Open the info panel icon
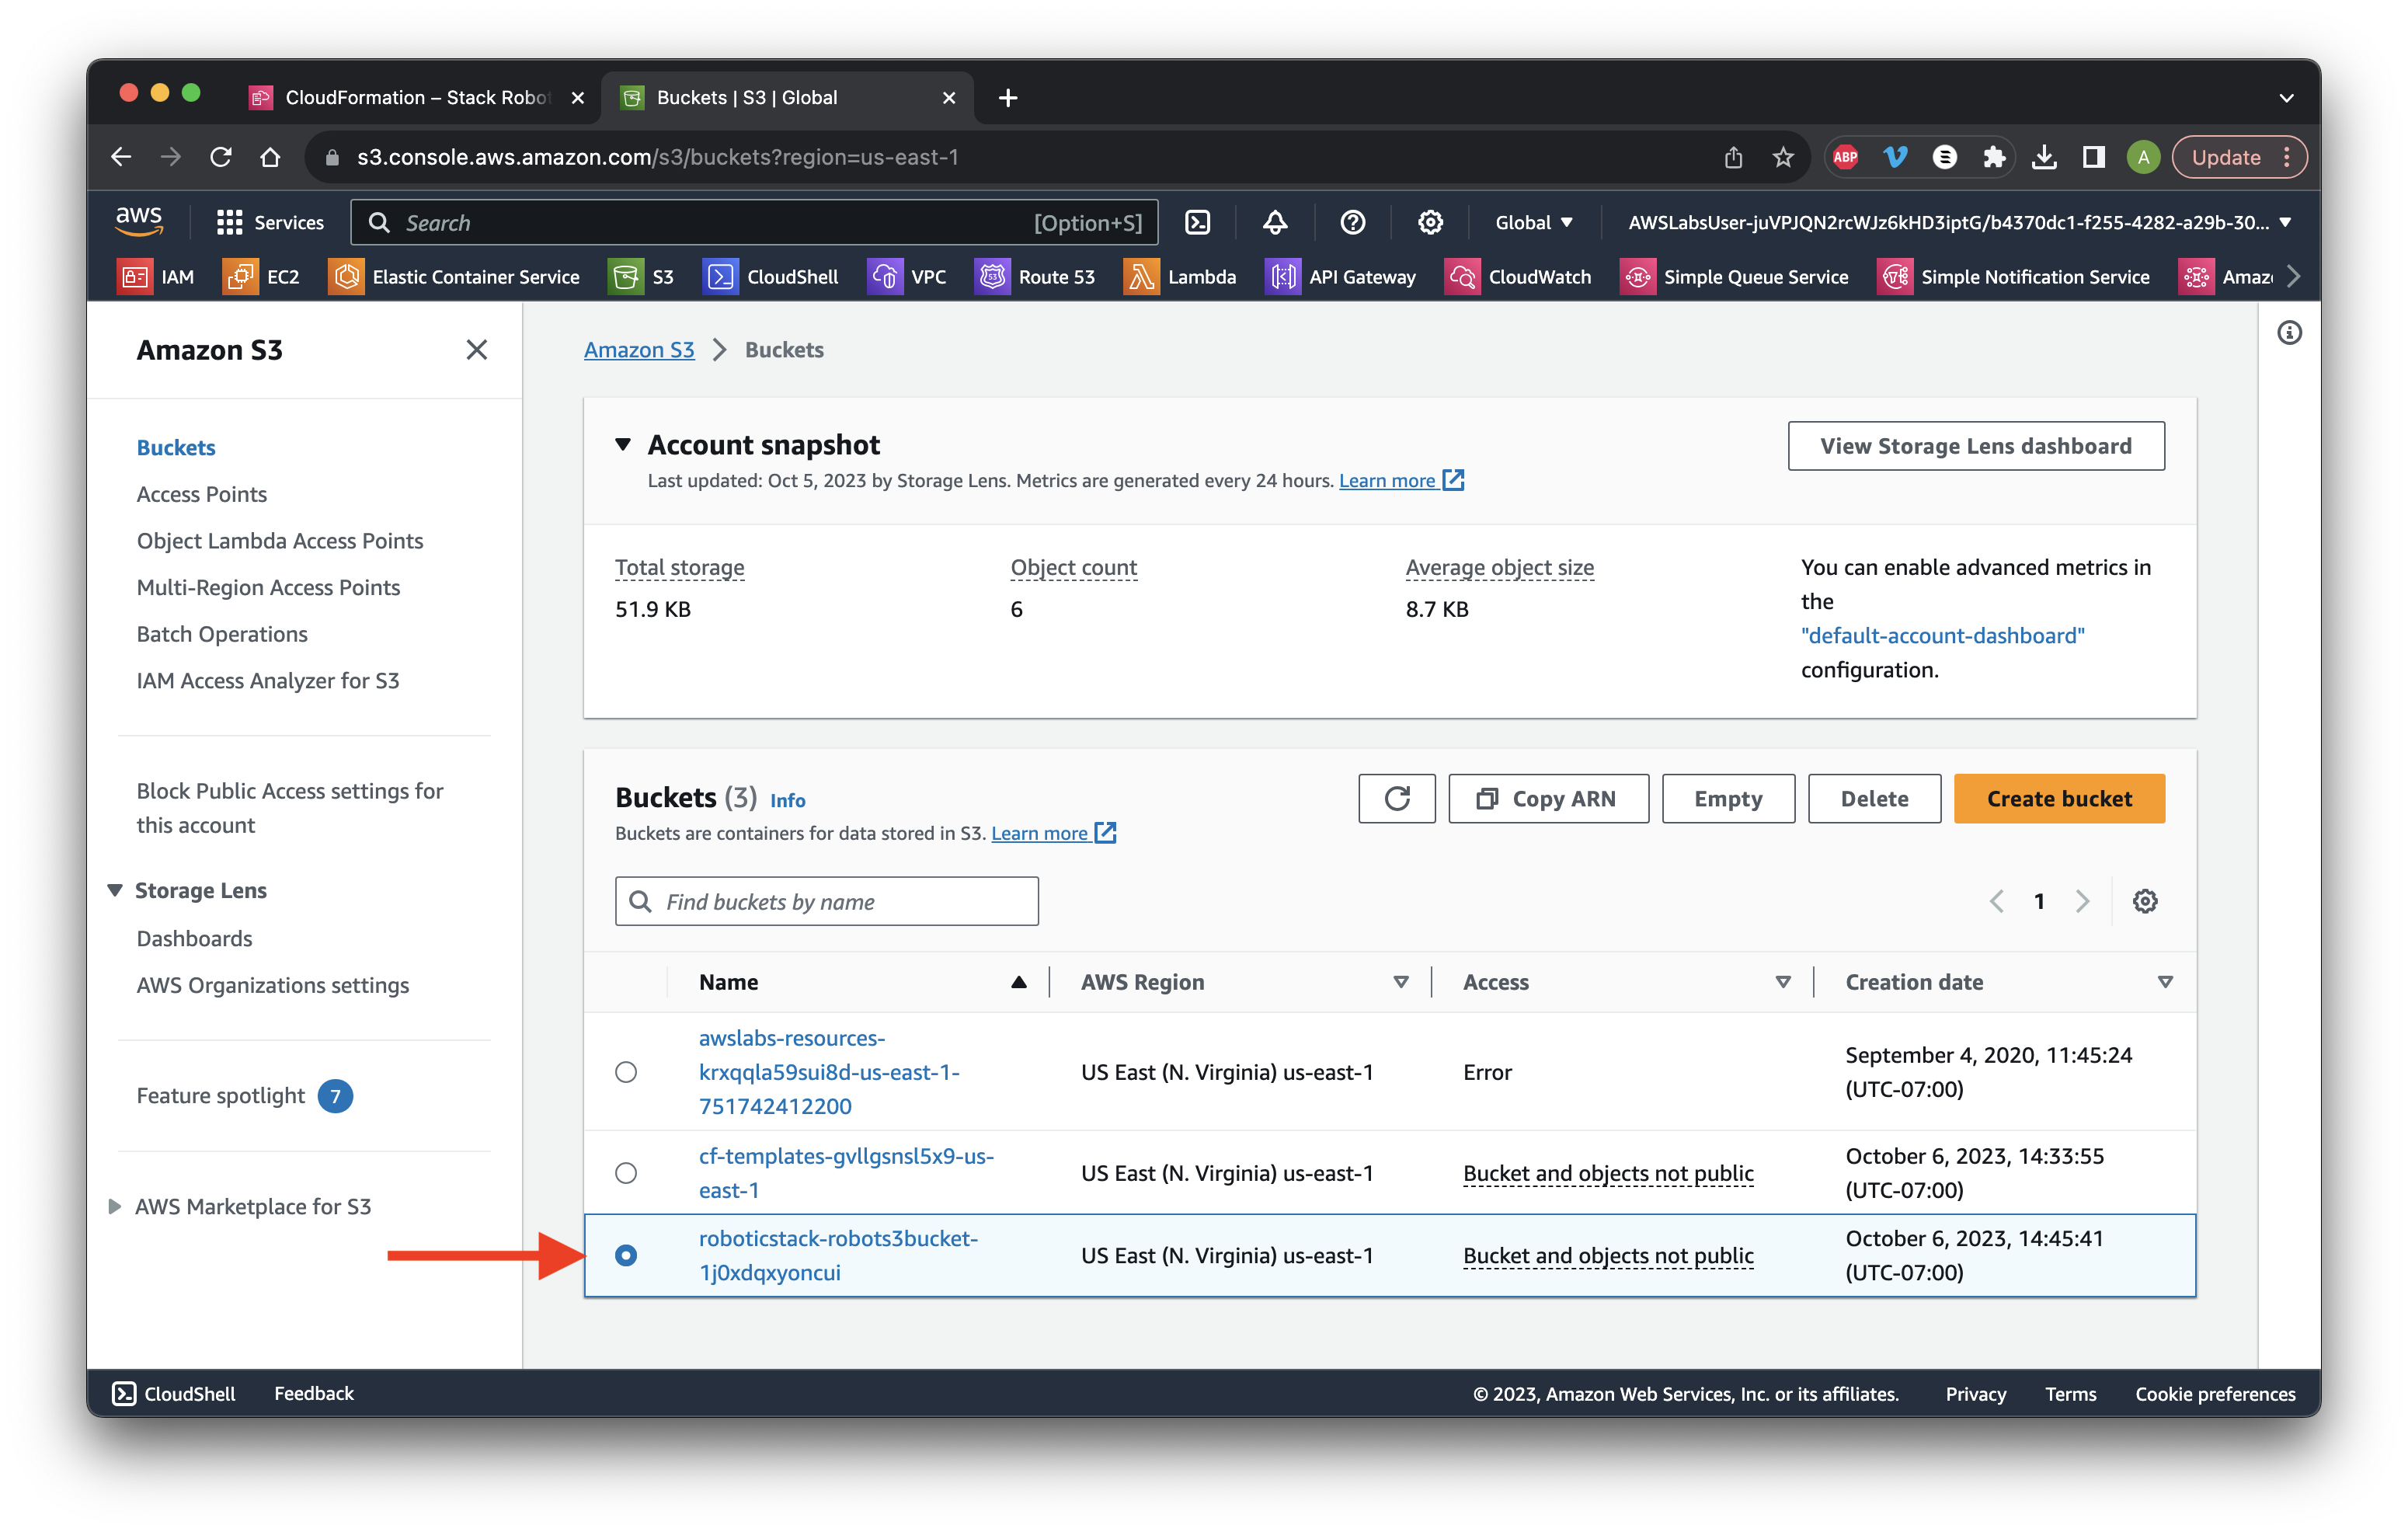Image resolution: width=2408 pixels, height=1532 pixels. pos(2288,333)
